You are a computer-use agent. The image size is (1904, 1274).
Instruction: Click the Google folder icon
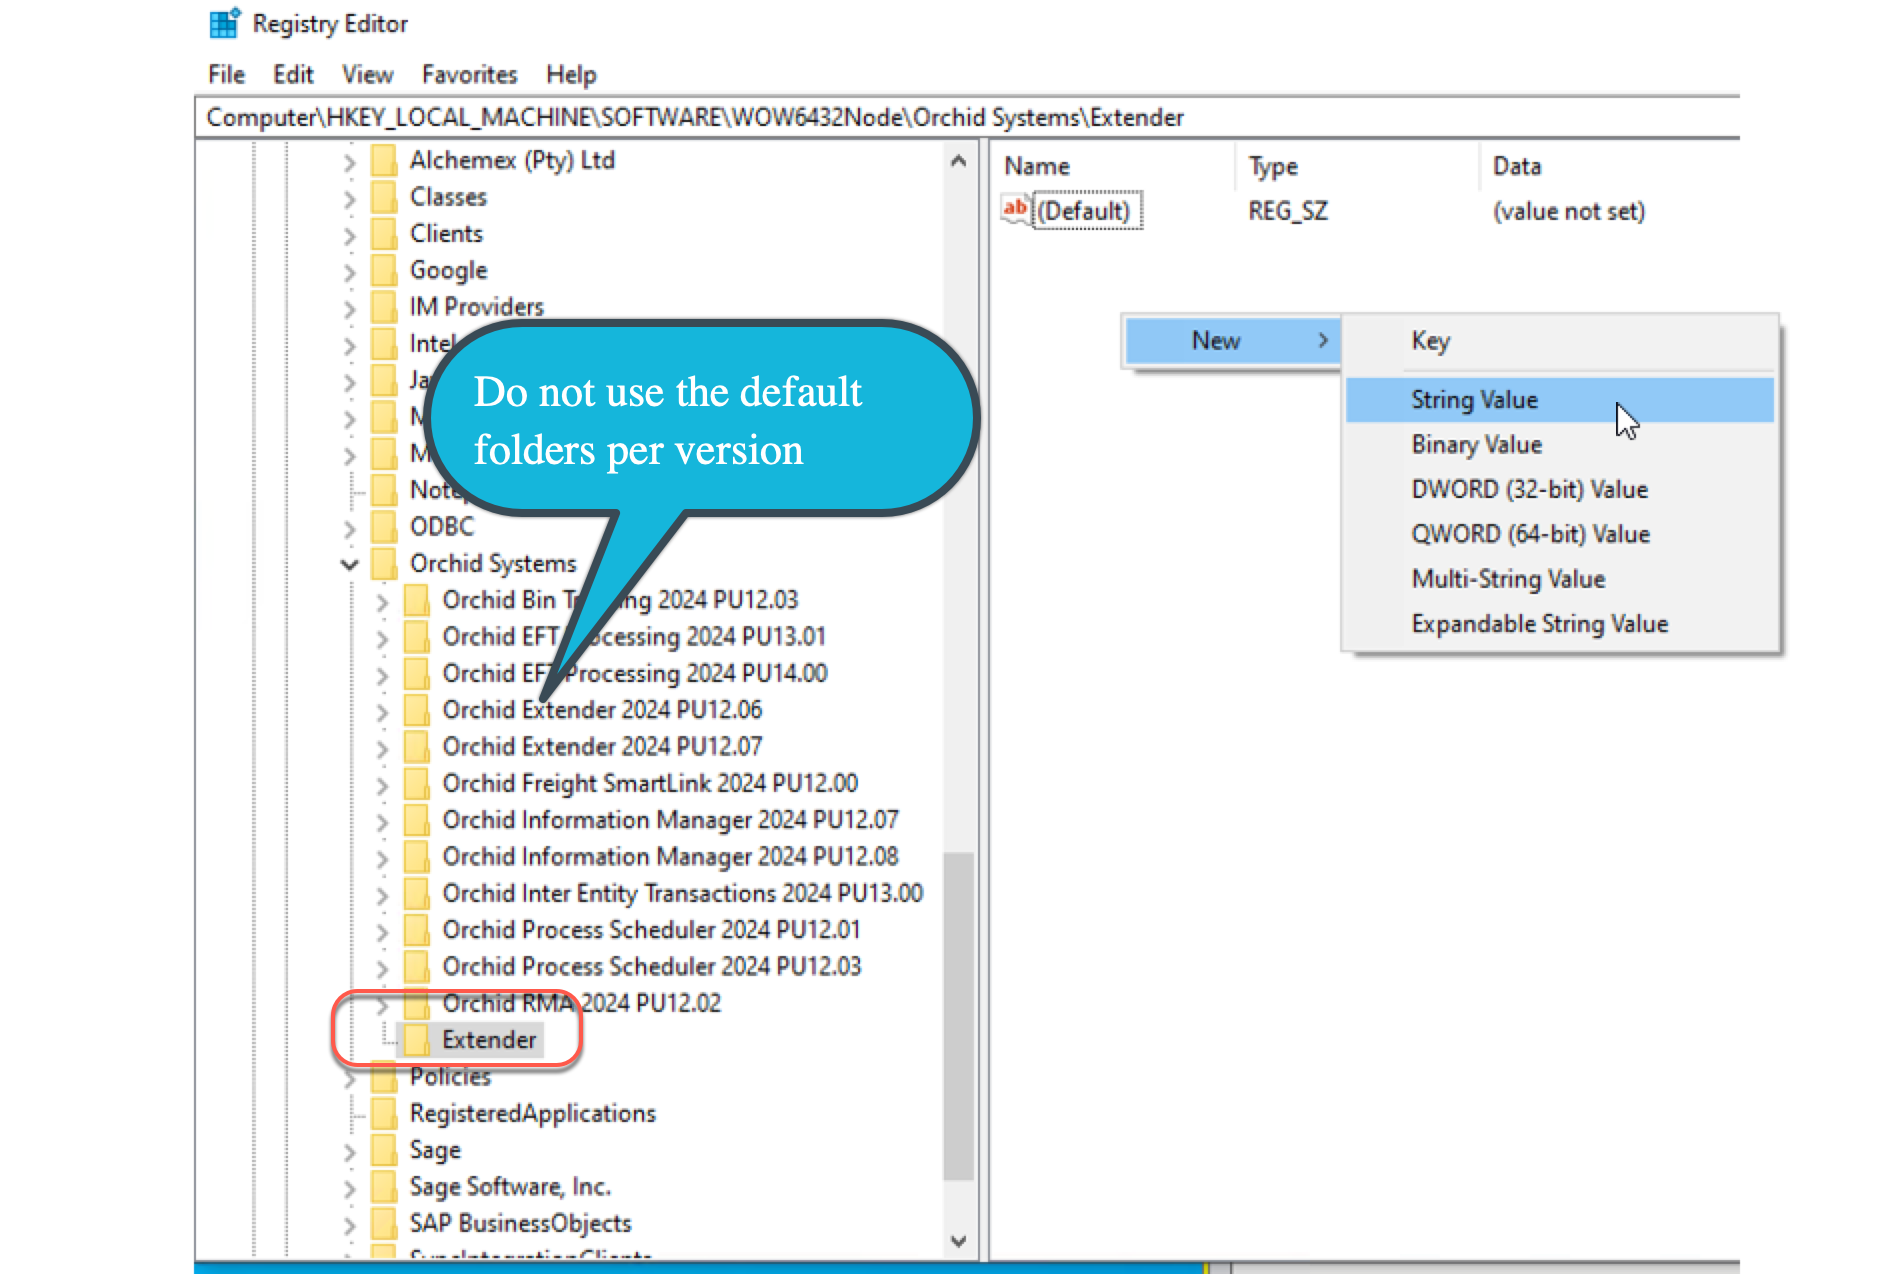coord(384,270)
